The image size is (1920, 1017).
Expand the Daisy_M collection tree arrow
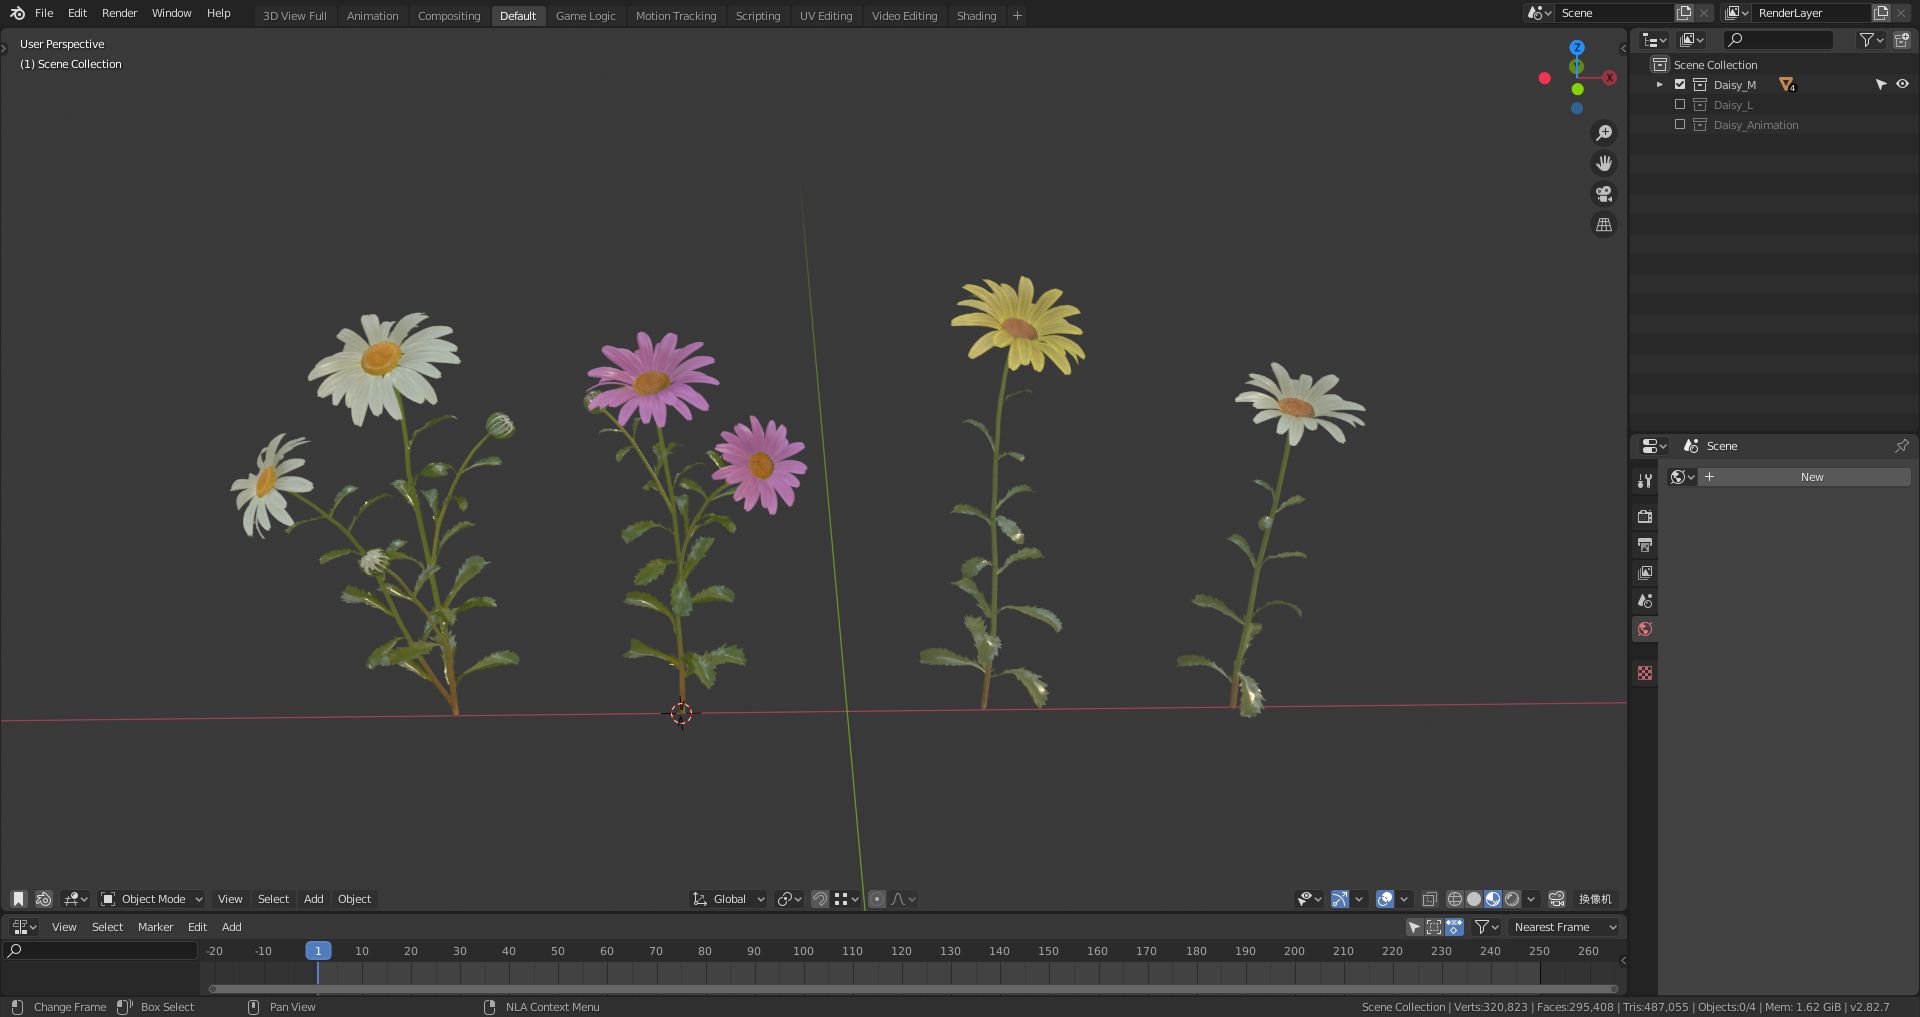pyautogui.click(x=1660, y=85)
